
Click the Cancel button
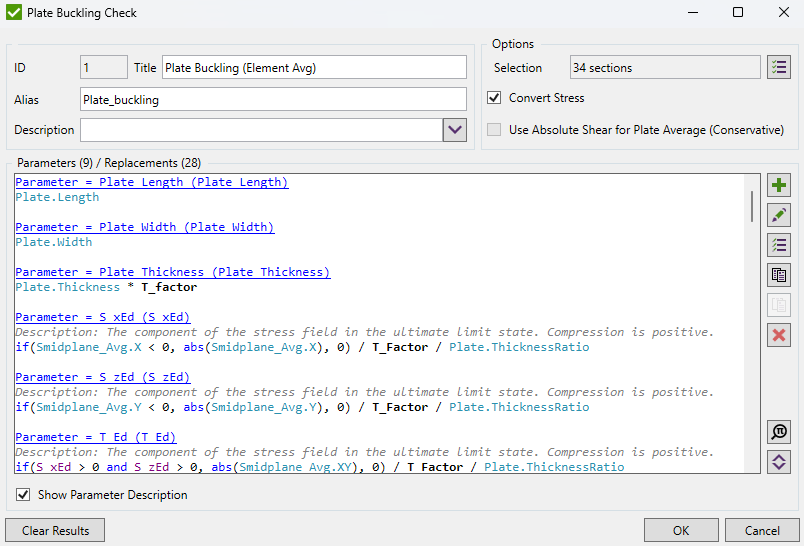(x=762, y=530)
